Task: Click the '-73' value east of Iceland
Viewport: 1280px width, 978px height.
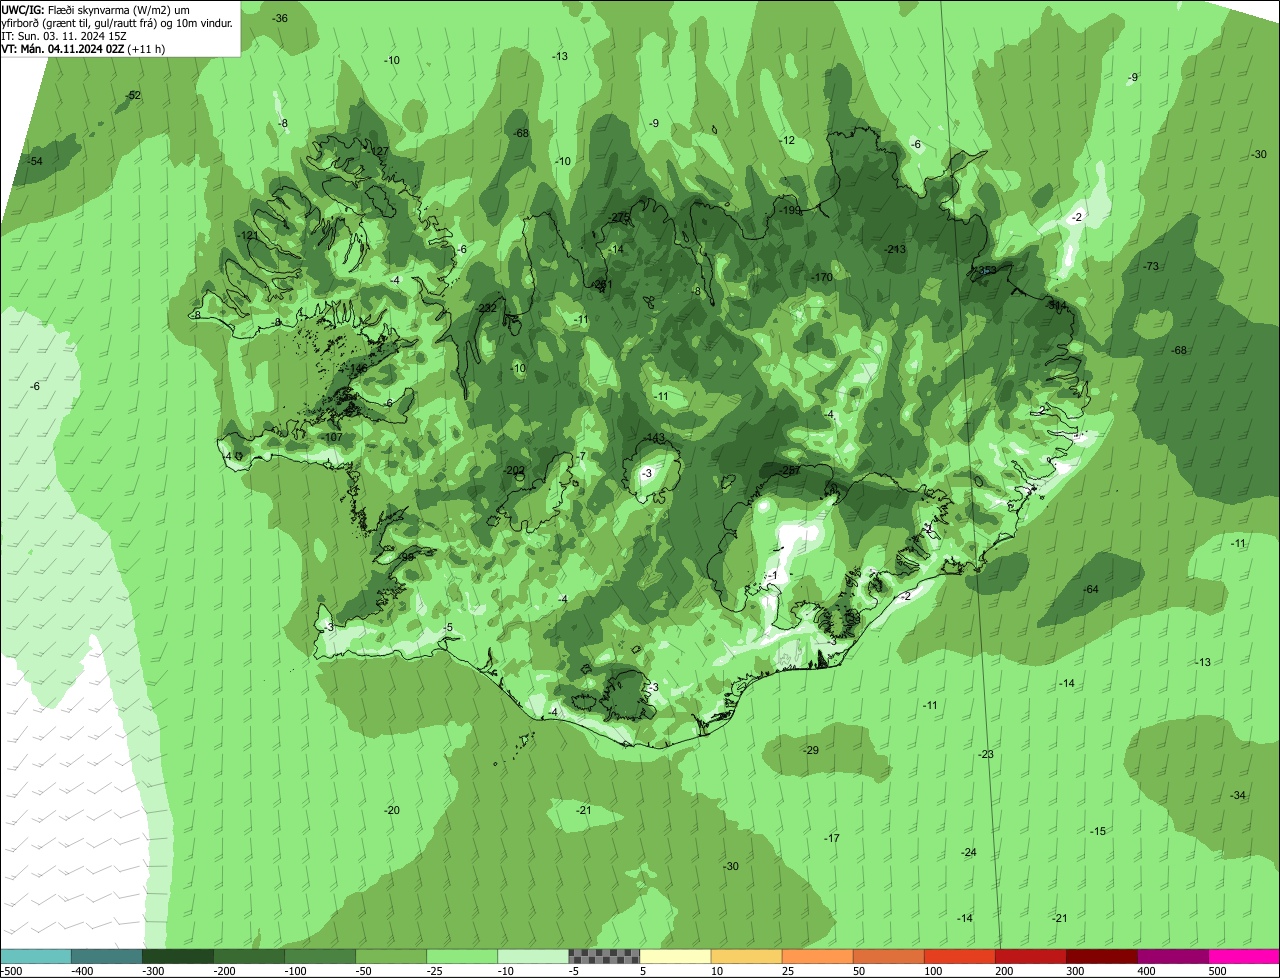Action: coord(1150,266)
